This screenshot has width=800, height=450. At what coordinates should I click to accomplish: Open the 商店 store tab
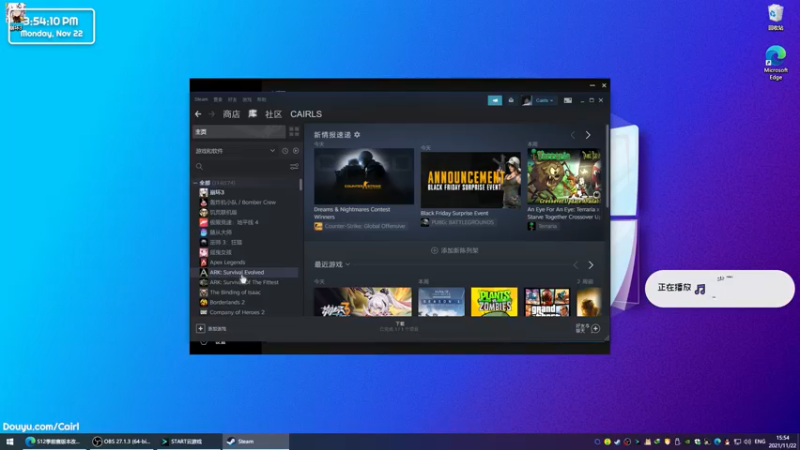coord(231,114)
